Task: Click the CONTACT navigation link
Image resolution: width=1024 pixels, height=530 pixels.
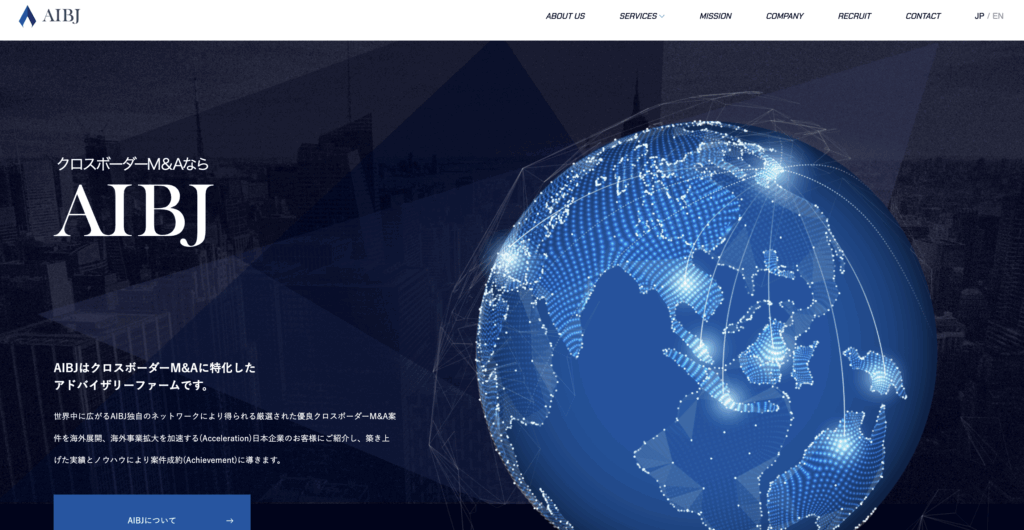Action: (x=923, y=16)
